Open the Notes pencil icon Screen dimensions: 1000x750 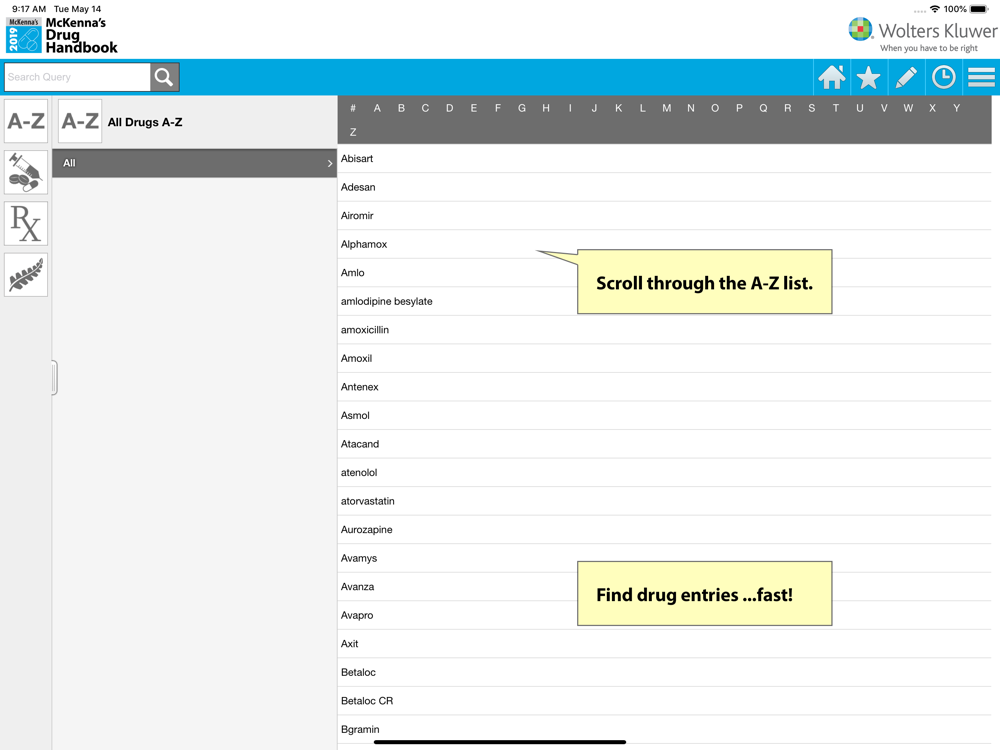[906, 78]
